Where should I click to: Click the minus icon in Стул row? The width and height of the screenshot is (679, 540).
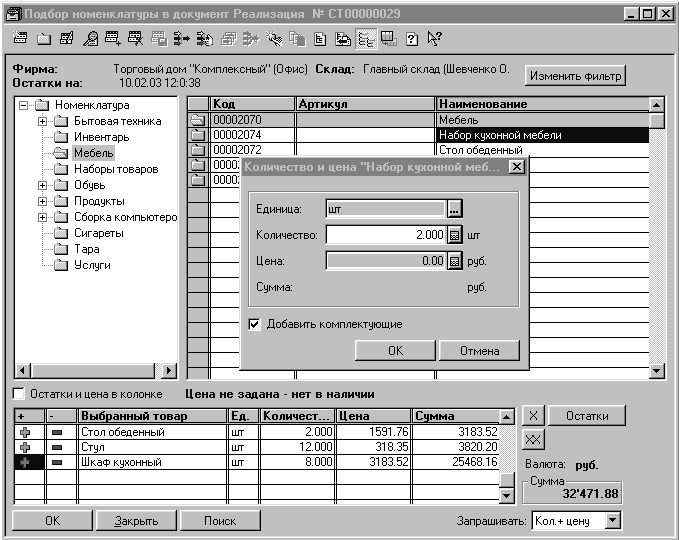(x=57, y=447)
